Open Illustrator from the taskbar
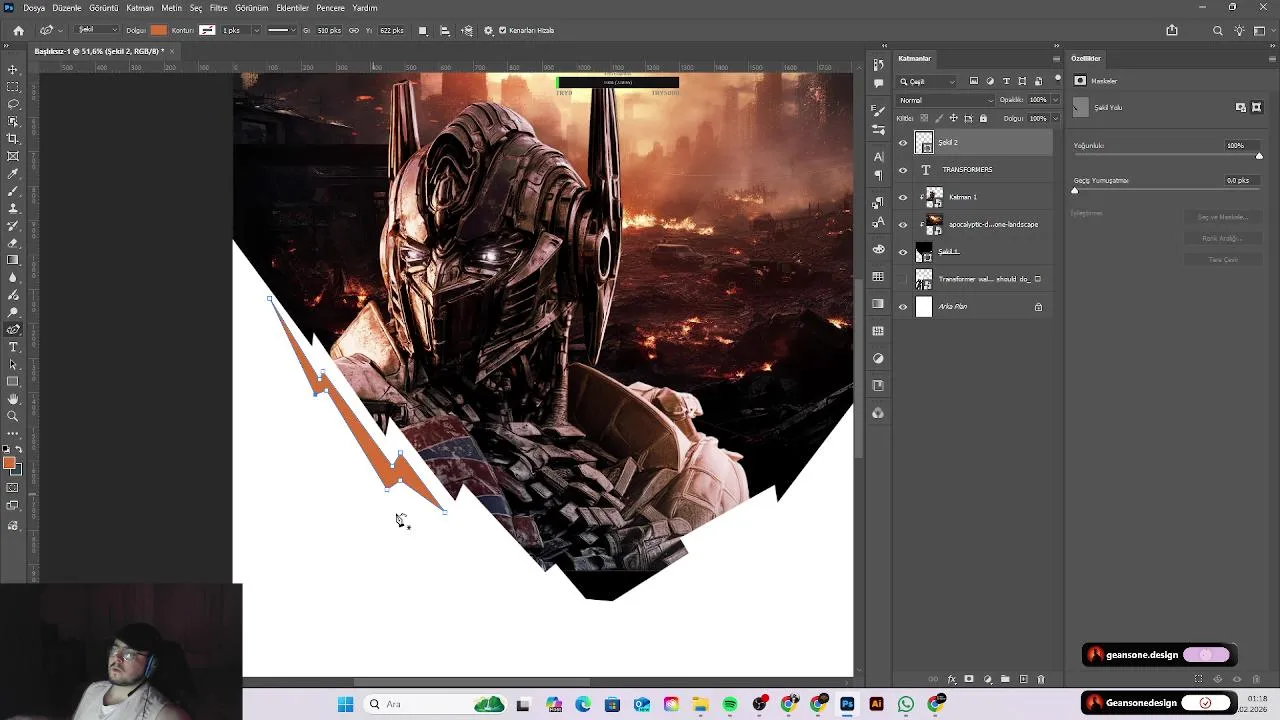This screenshot has width=1280, height=720. point(877,704)
